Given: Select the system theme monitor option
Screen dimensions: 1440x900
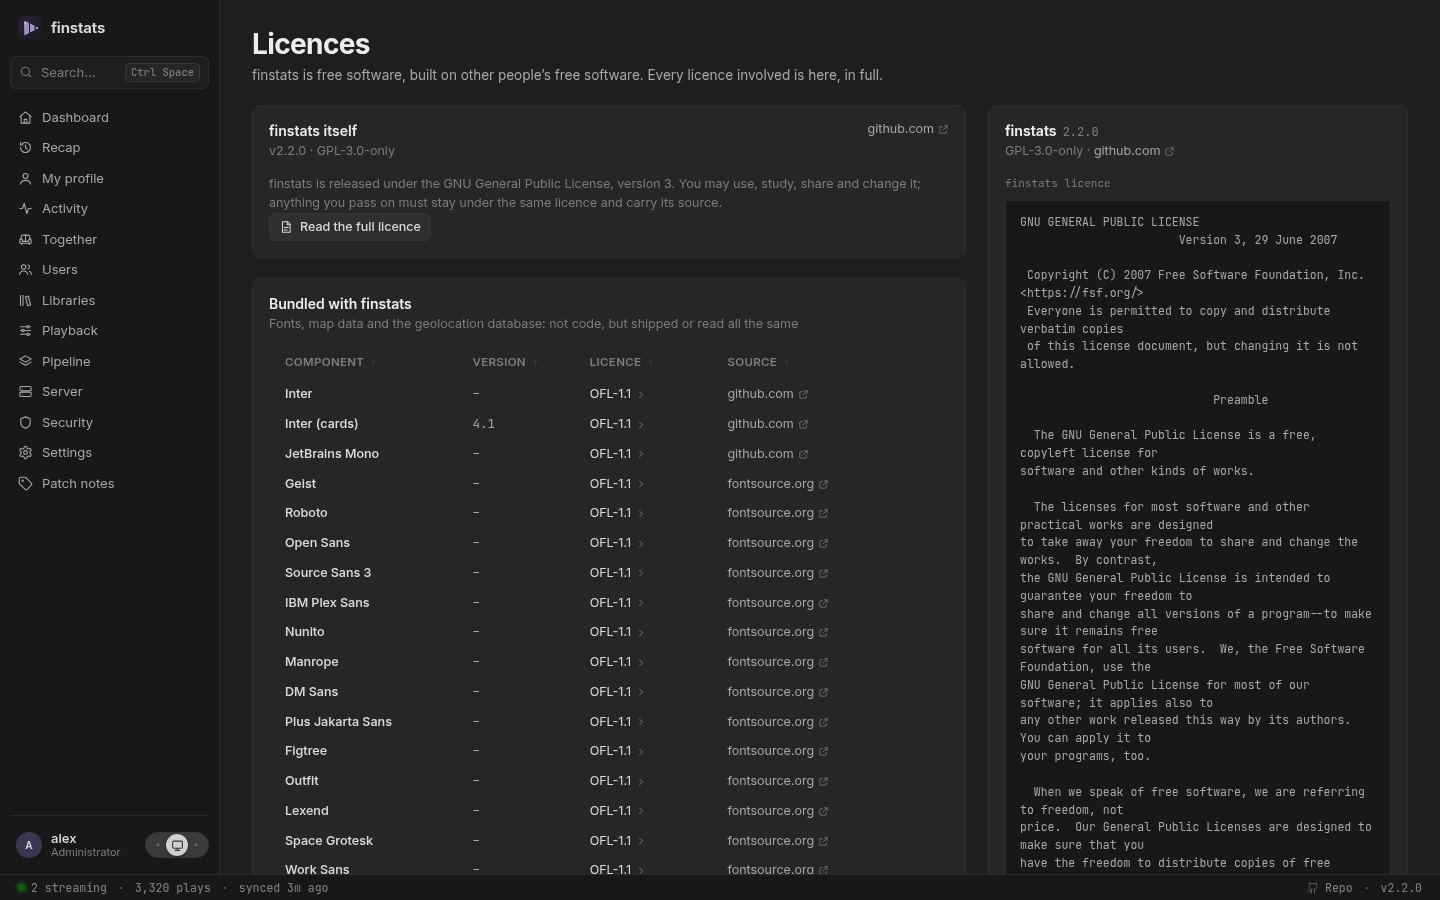Looking at the screenshot, I should [x=177, y=845].
